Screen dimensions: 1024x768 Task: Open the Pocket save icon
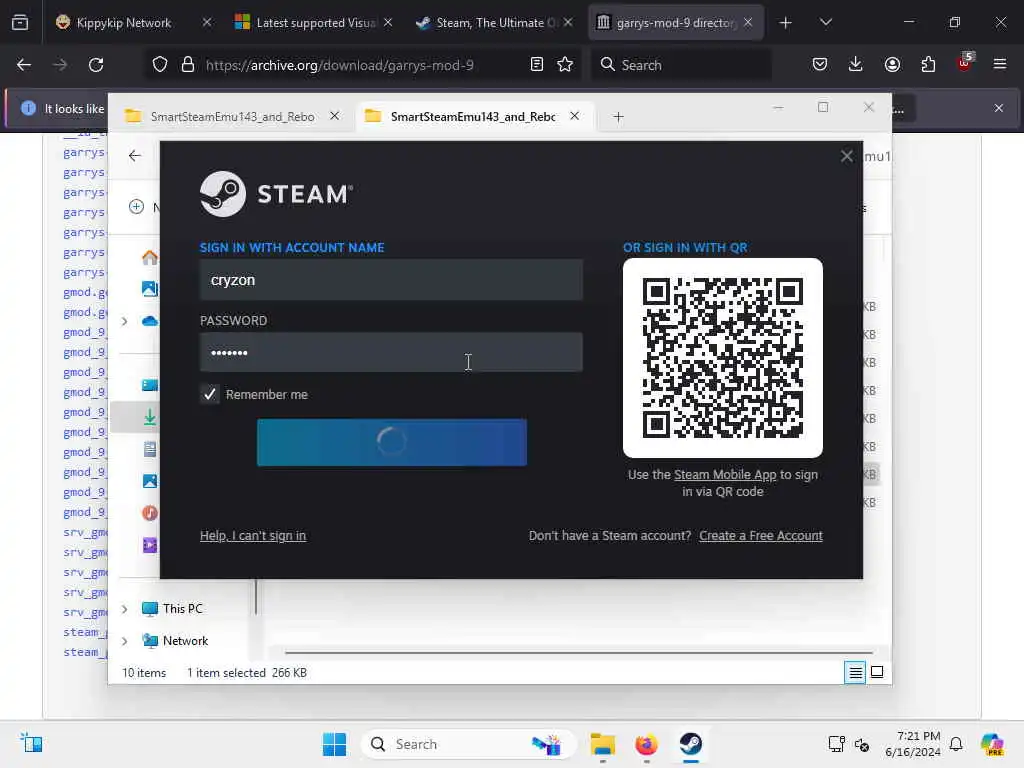[x=820, y=64]
